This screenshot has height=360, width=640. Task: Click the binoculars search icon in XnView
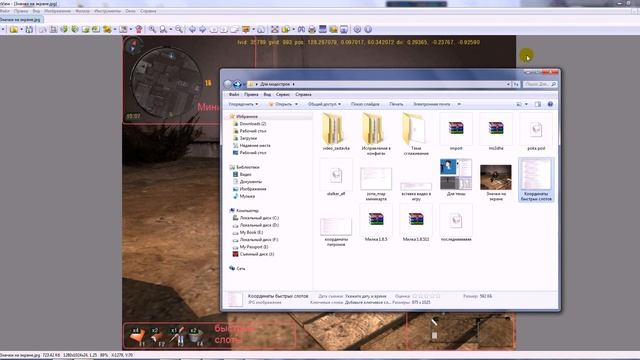click(301, 29)
